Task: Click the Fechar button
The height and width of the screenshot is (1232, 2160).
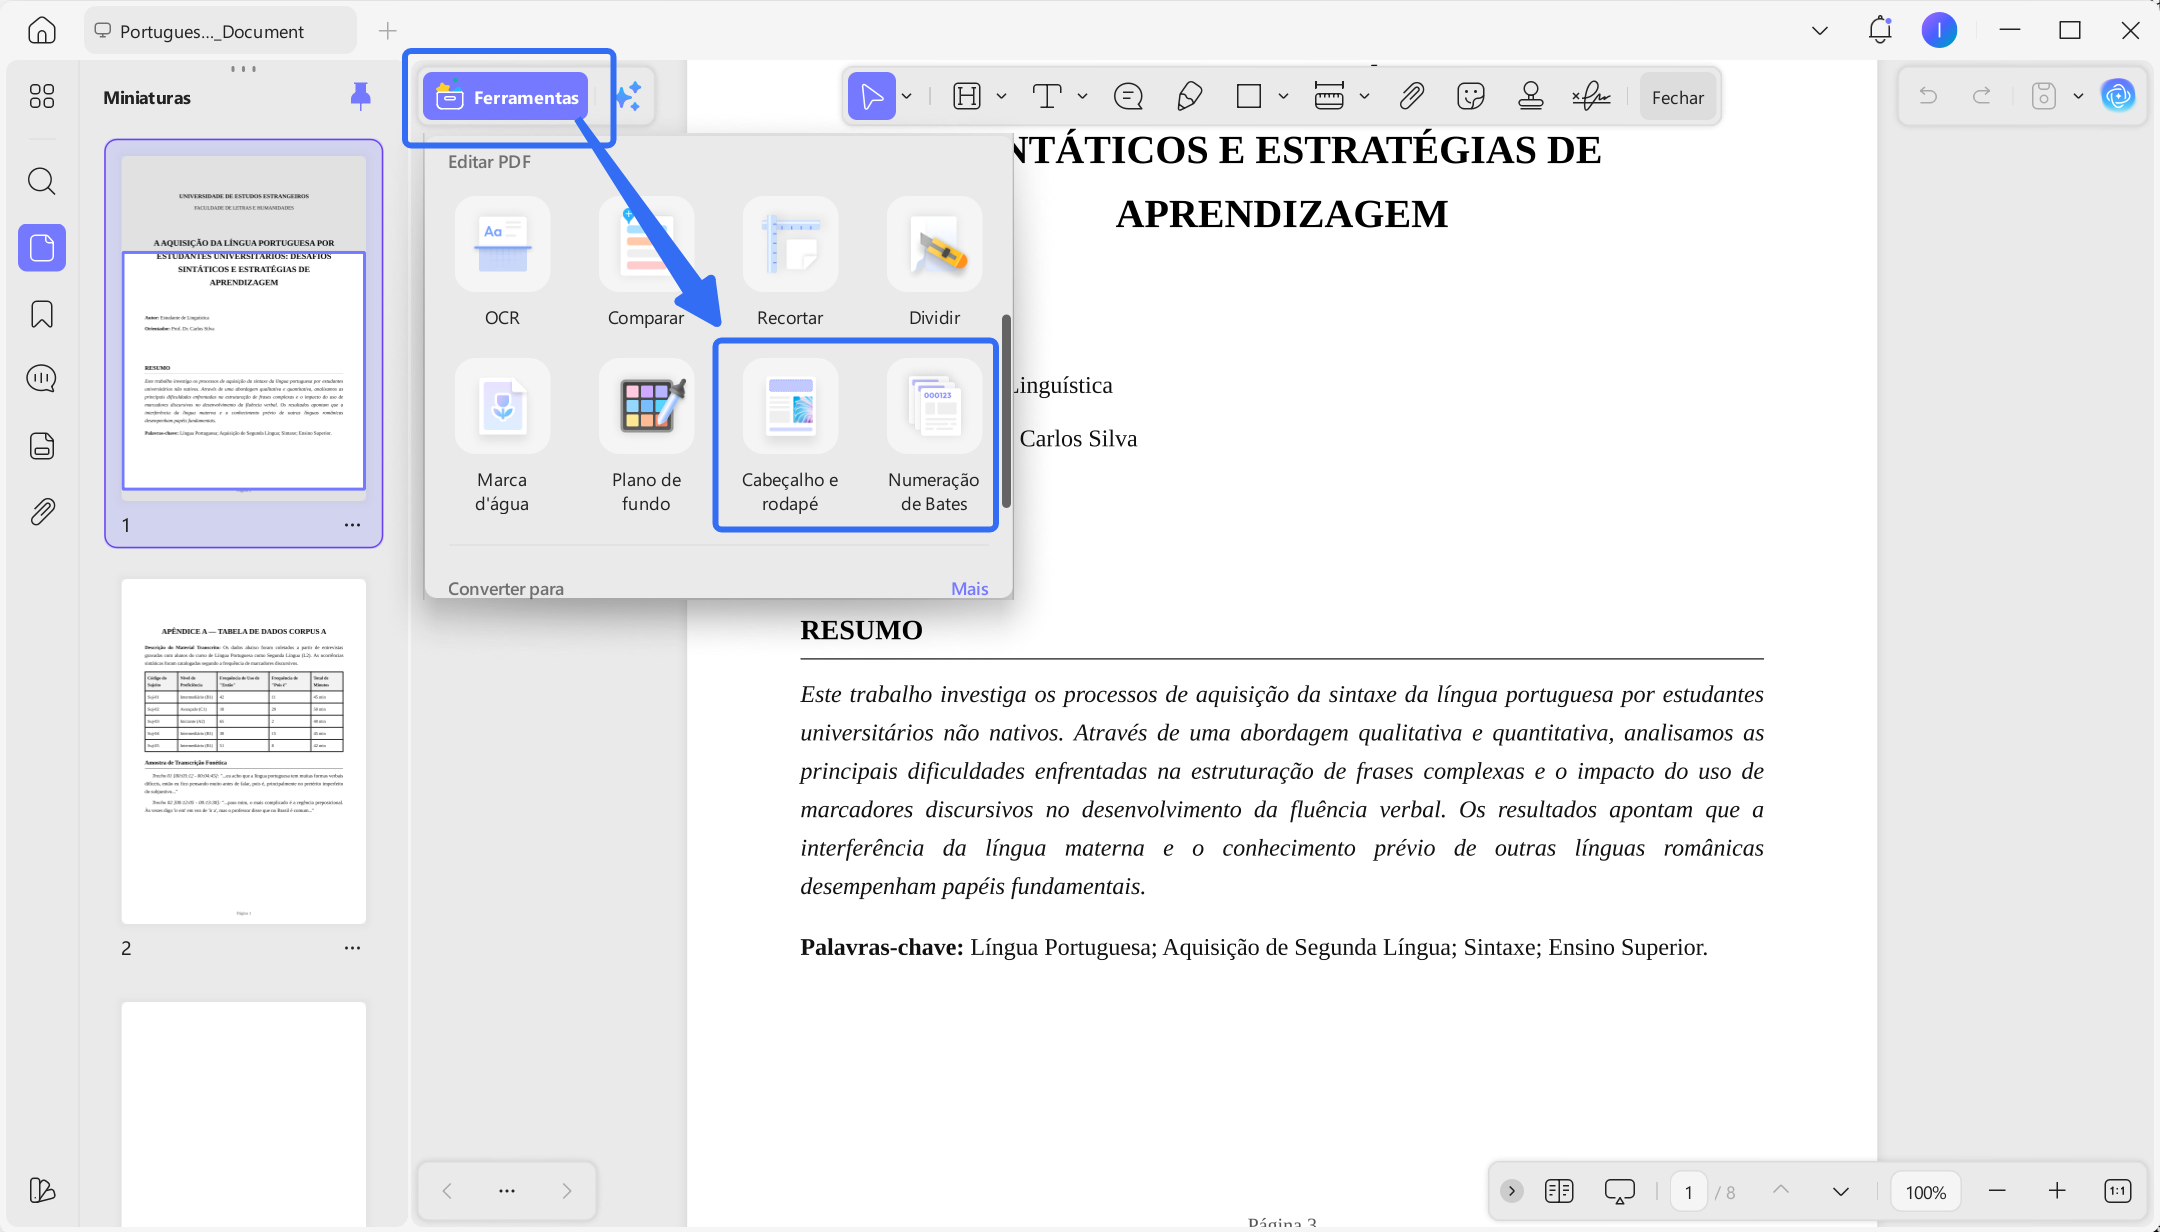Action: [1678, 97]
